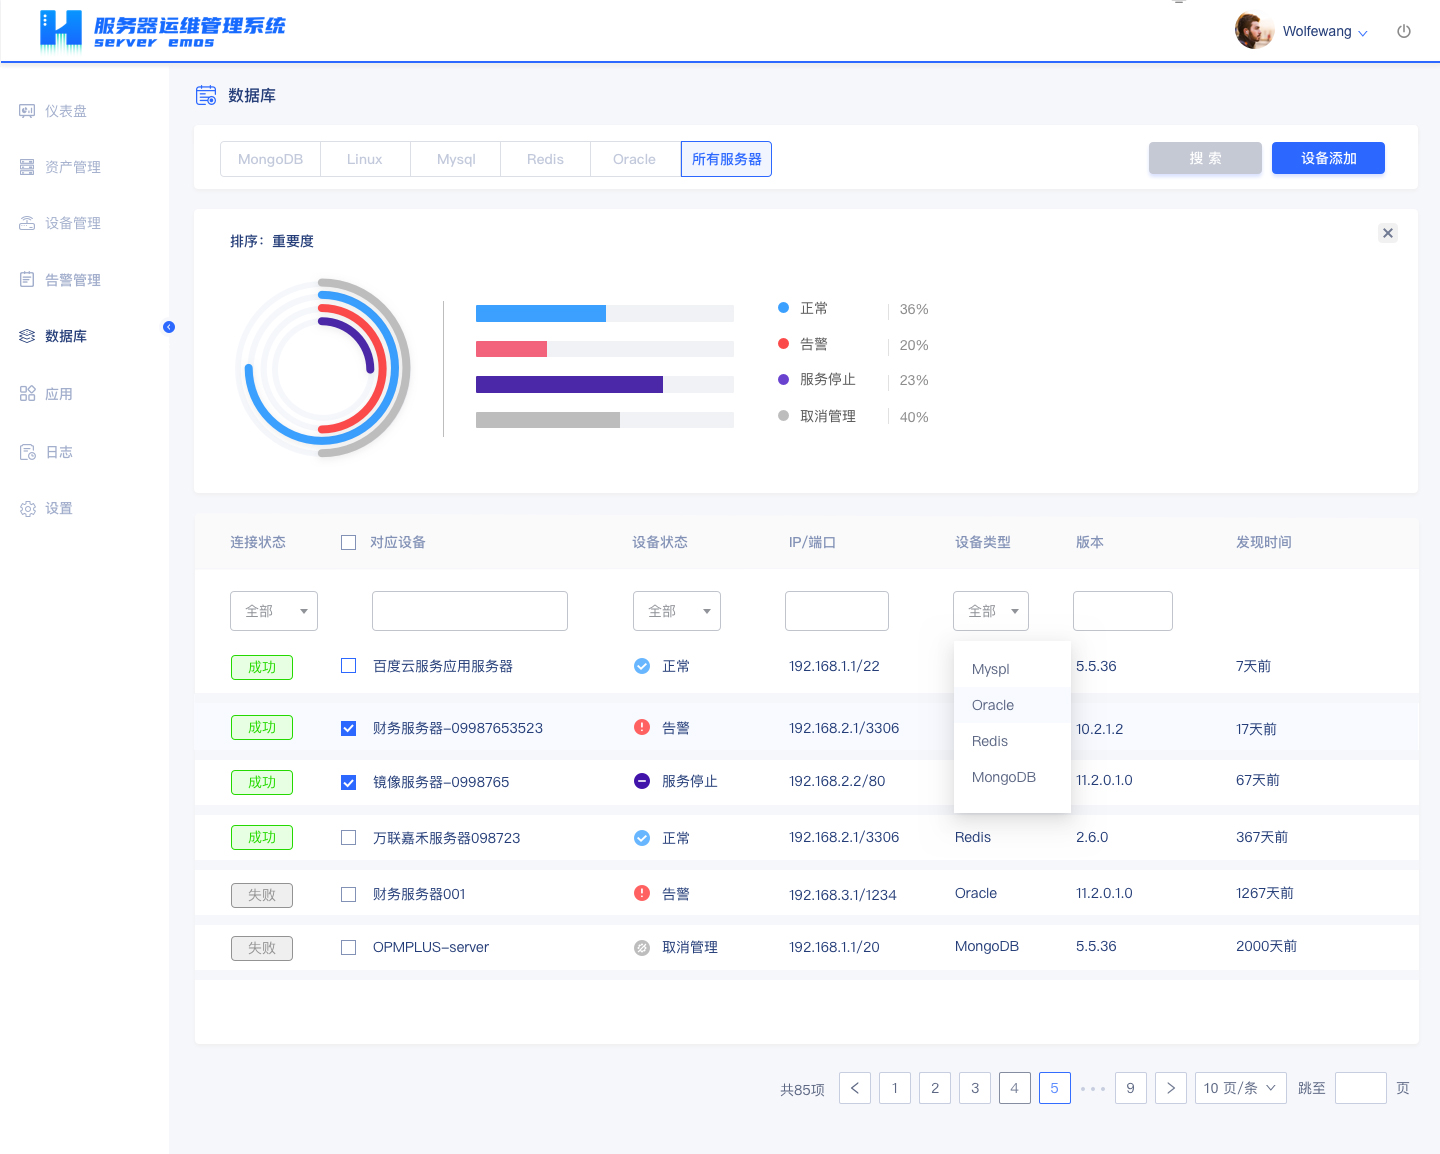Toggle the select-all 对应设备 header checkbox
This screenshot has width=1440, height=1154.
(348, 542)
